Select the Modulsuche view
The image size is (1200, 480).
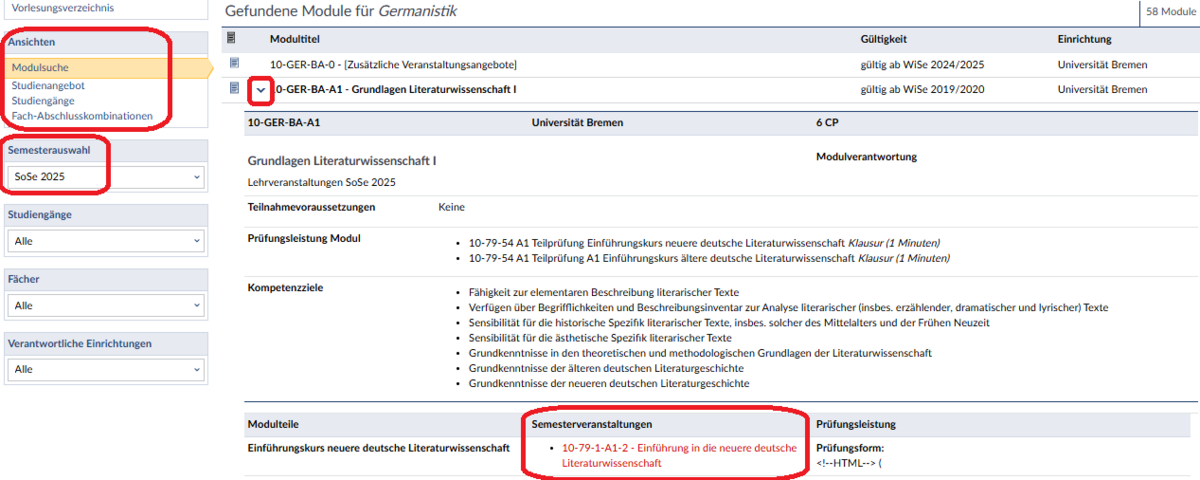(106, 68)
